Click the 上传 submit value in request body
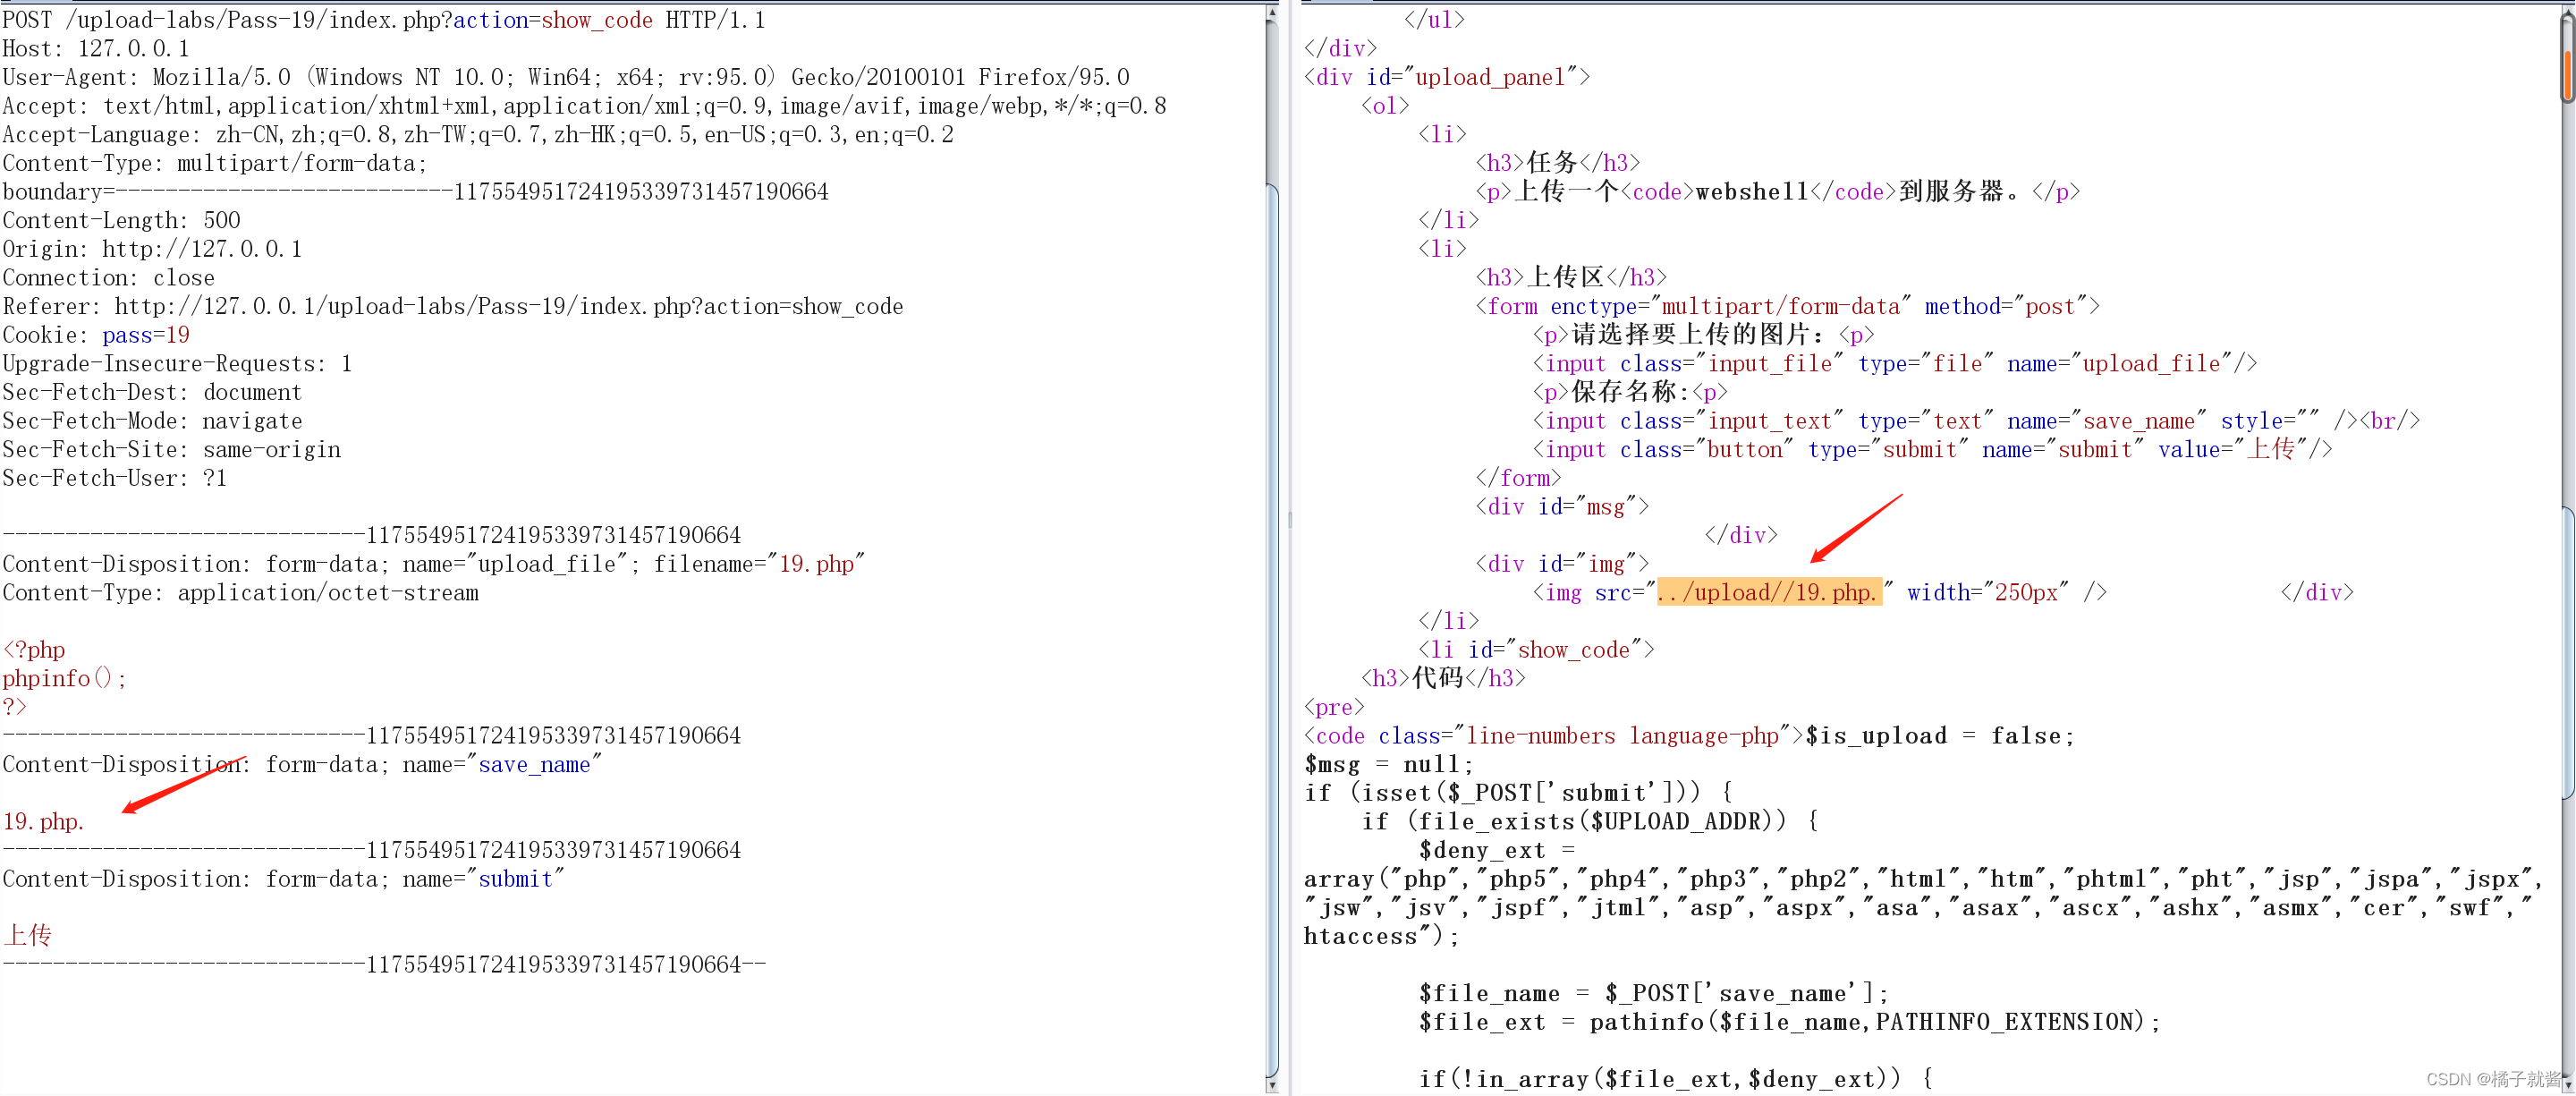Image resolution: width=2576 pixels, height=1096 pixels. 27,935
